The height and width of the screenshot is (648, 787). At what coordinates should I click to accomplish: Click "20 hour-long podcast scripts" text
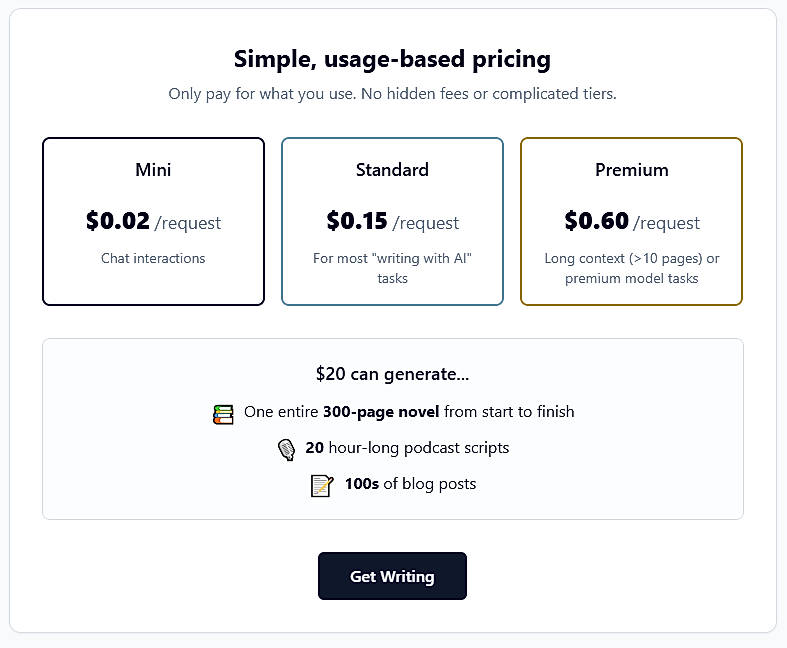[x=407, y=448]
